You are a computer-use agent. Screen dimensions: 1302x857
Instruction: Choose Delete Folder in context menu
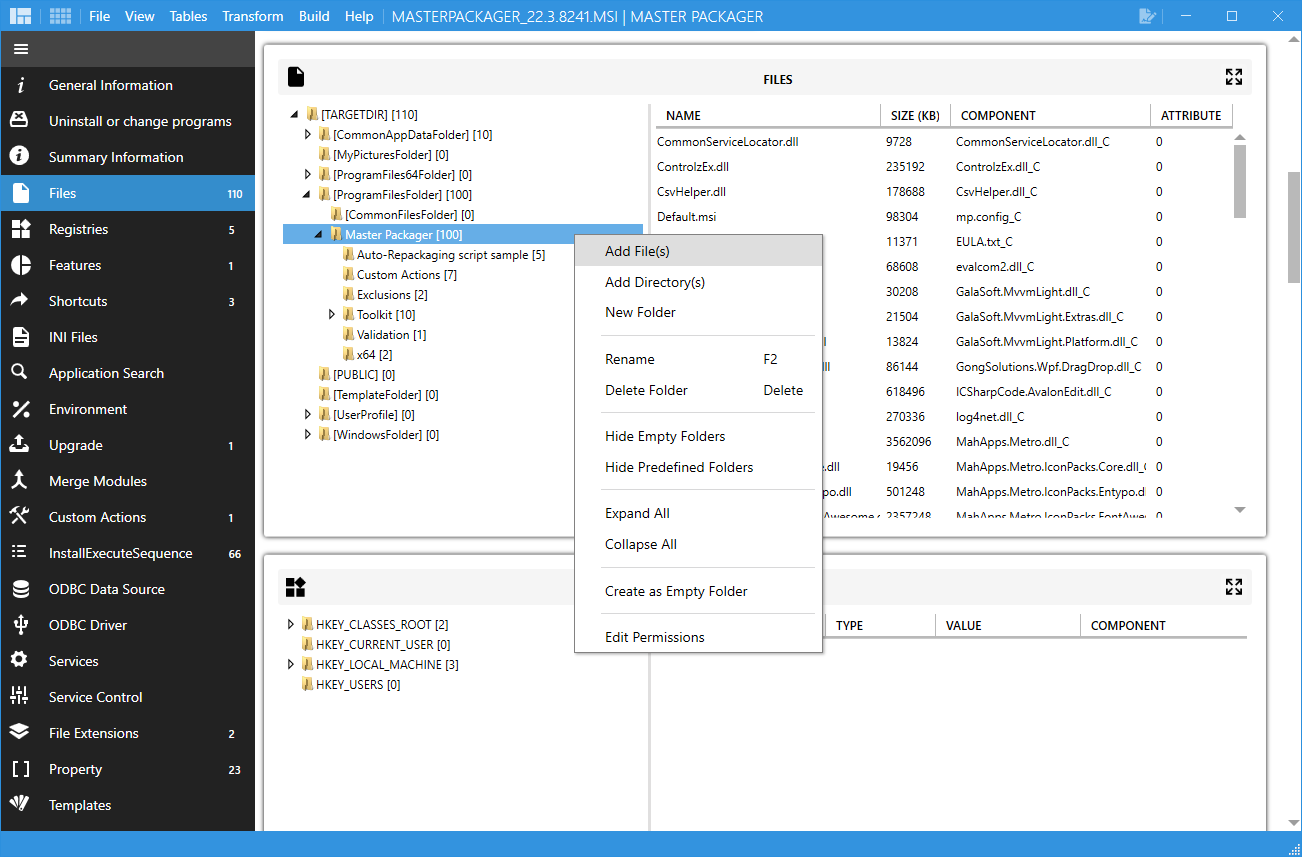pos(698,390)
